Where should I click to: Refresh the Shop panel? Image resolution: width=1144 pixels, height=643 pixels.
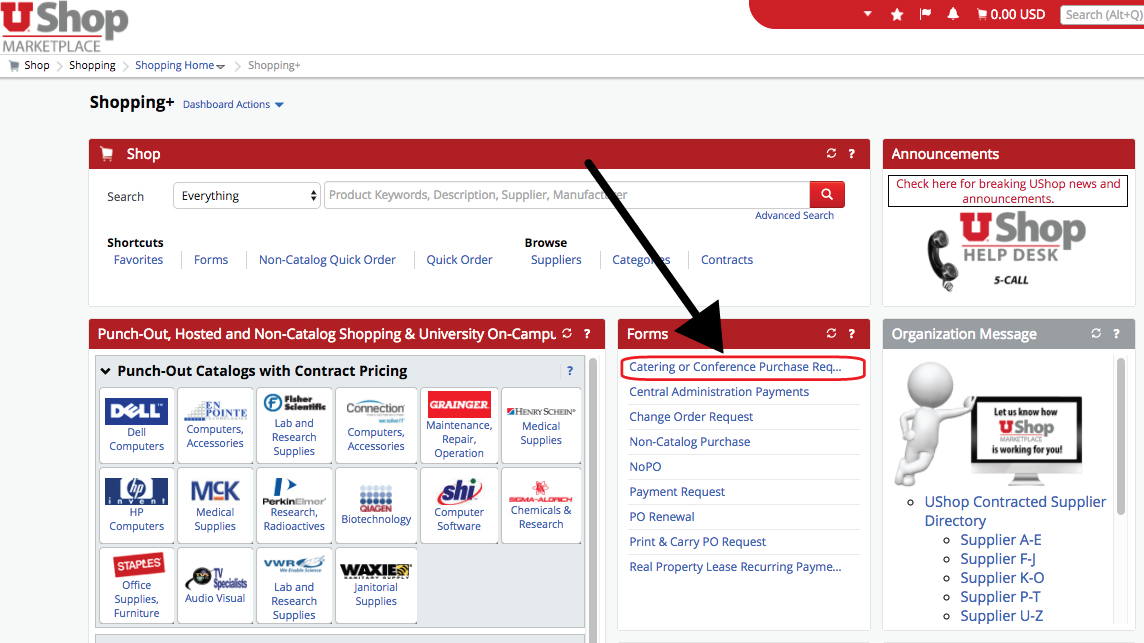[x=831, y=153]
